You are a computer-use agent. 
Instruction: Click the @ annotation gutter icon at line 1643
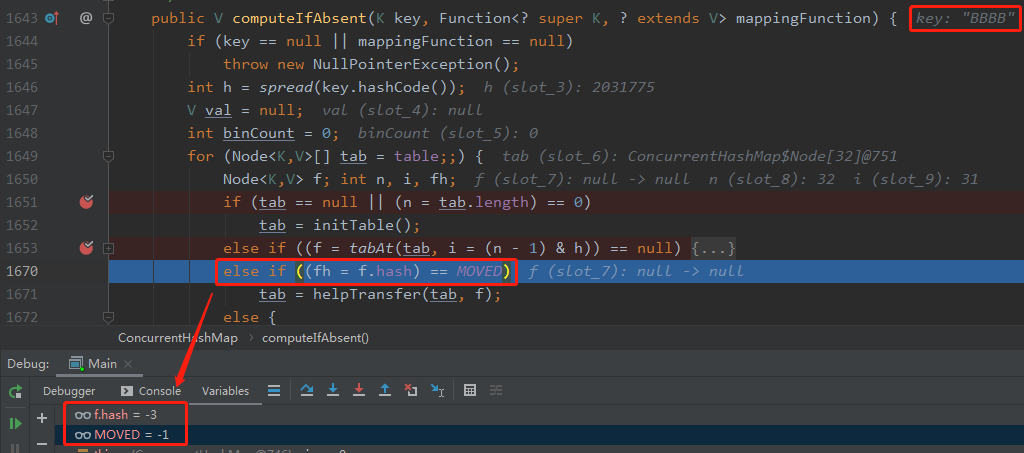(x=86, y=18)
